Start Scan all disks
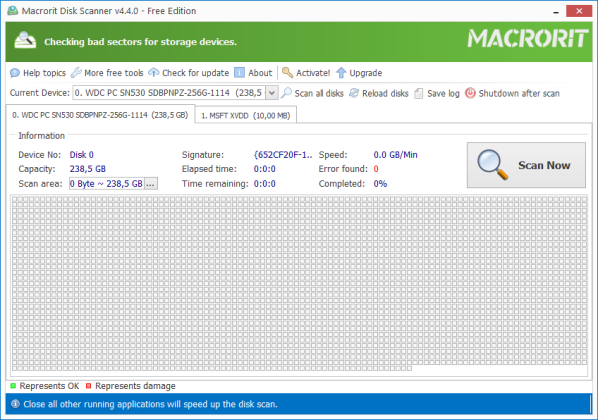 (x=312, y=93)
